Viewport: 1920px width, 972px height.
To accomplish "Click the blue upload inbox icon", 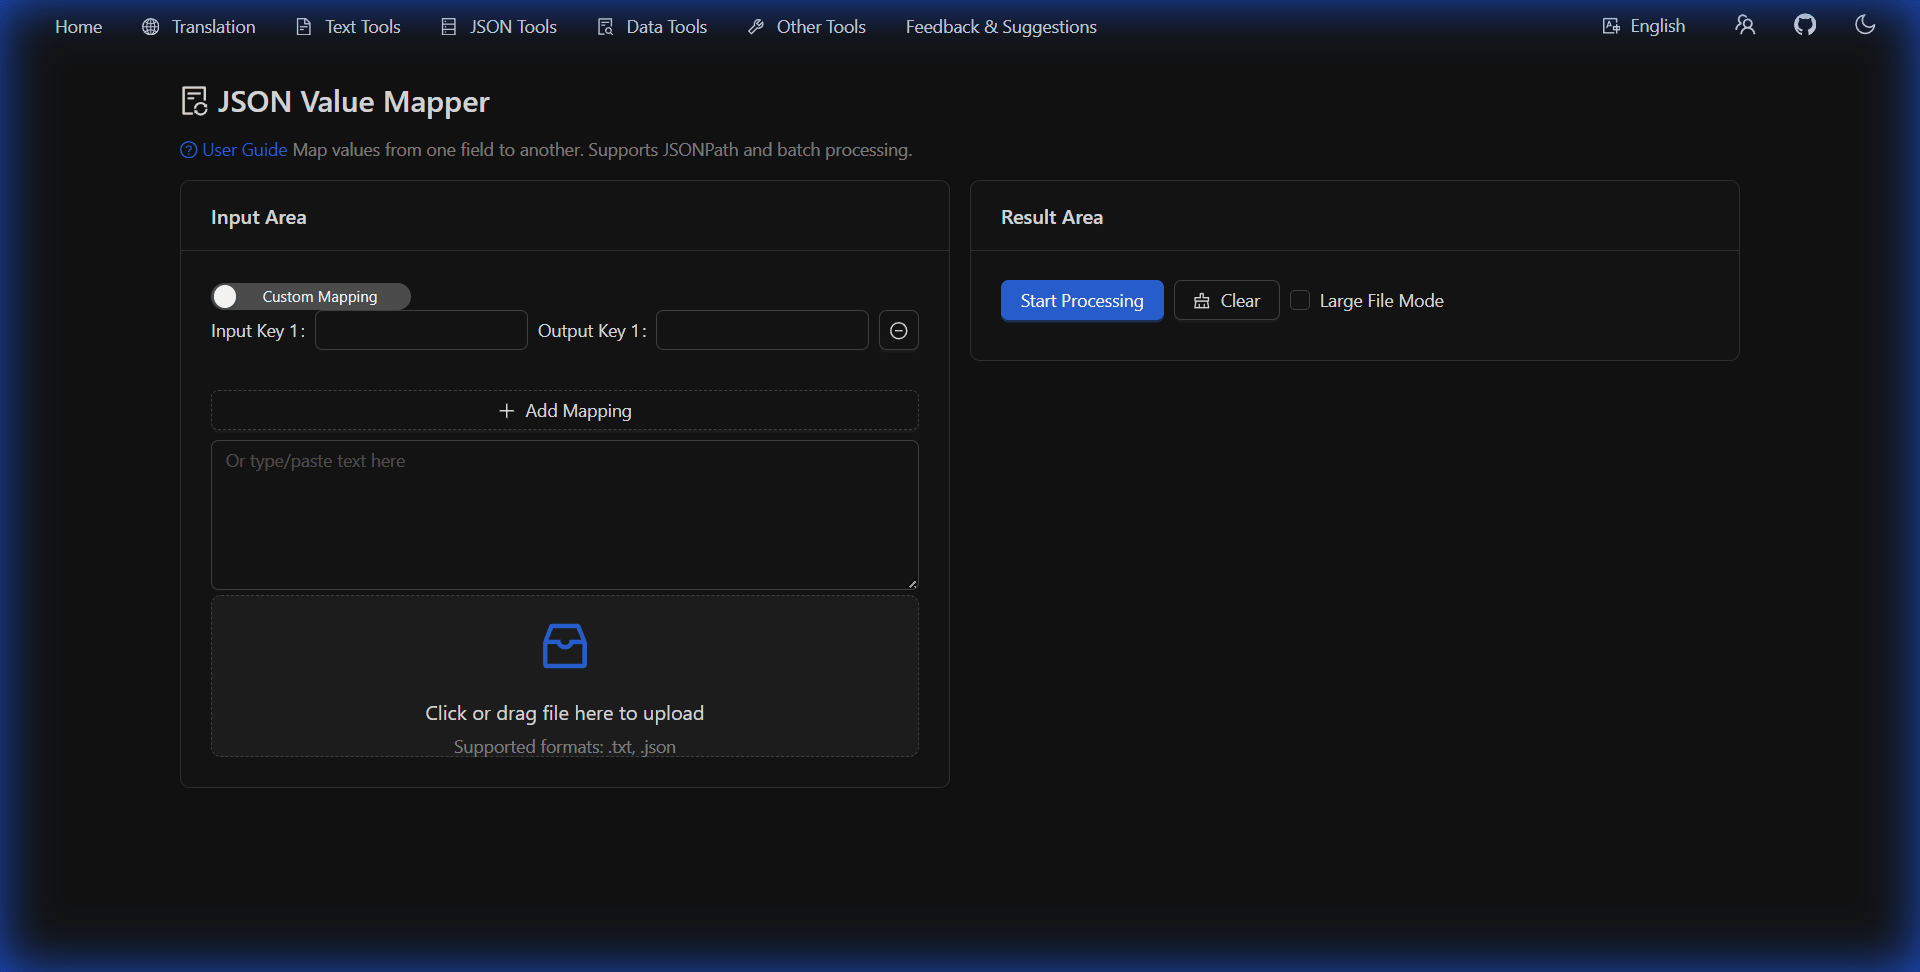I will point(564,646).
